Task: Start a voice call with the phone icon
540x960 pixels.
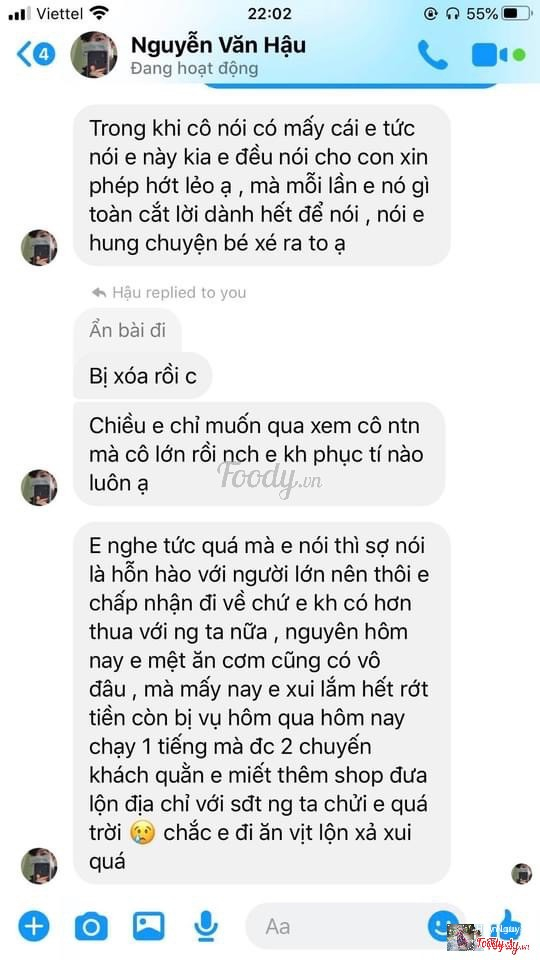Action: pos(432,54)
